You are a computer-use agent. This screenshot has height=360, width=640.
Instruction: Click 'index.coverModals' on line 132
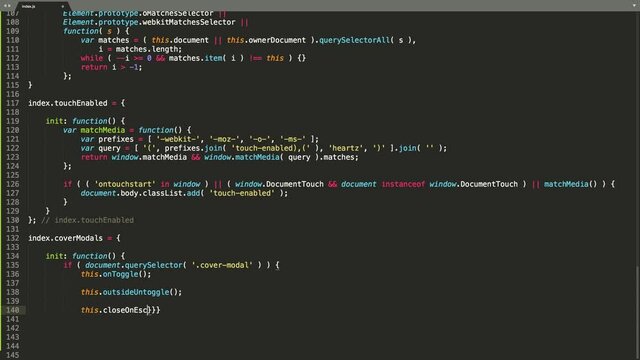tap(65, 238)
